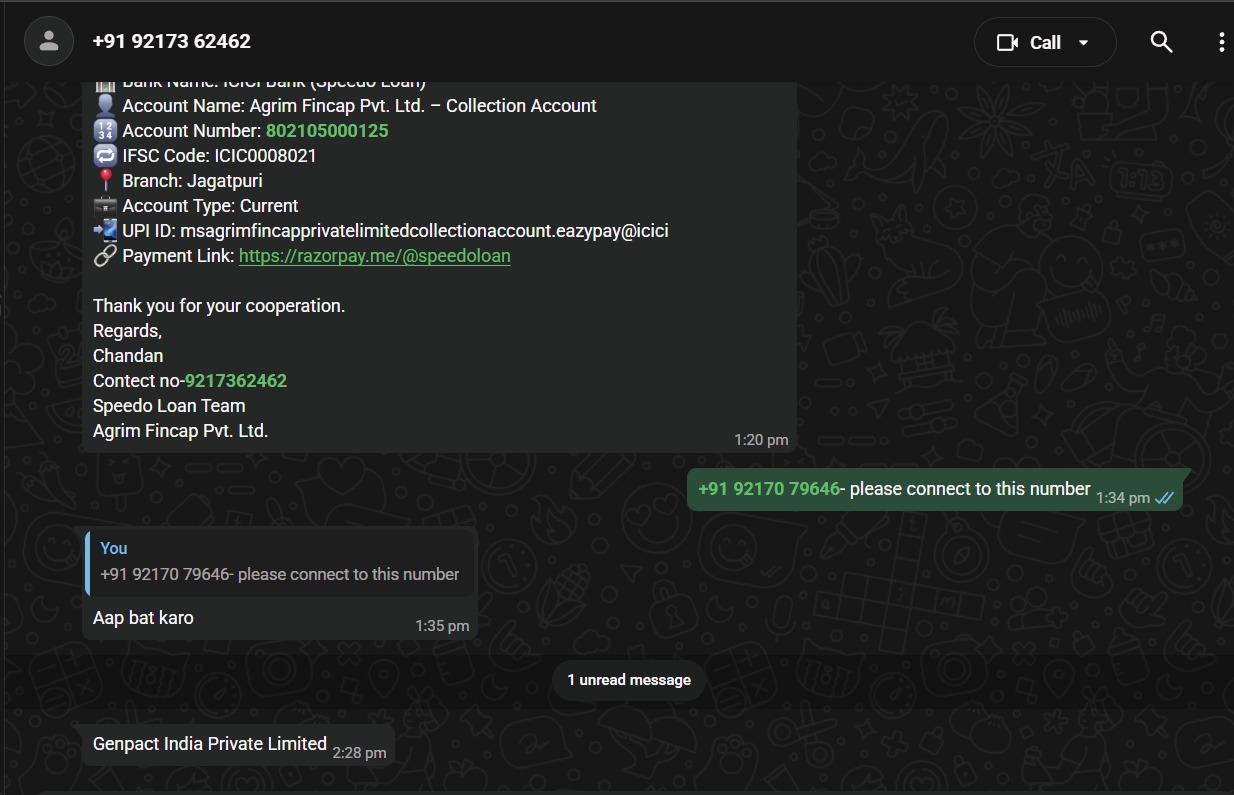
Task: Click the 1 unread message marker
Action: pyautogui.click(x=629, y=680)
